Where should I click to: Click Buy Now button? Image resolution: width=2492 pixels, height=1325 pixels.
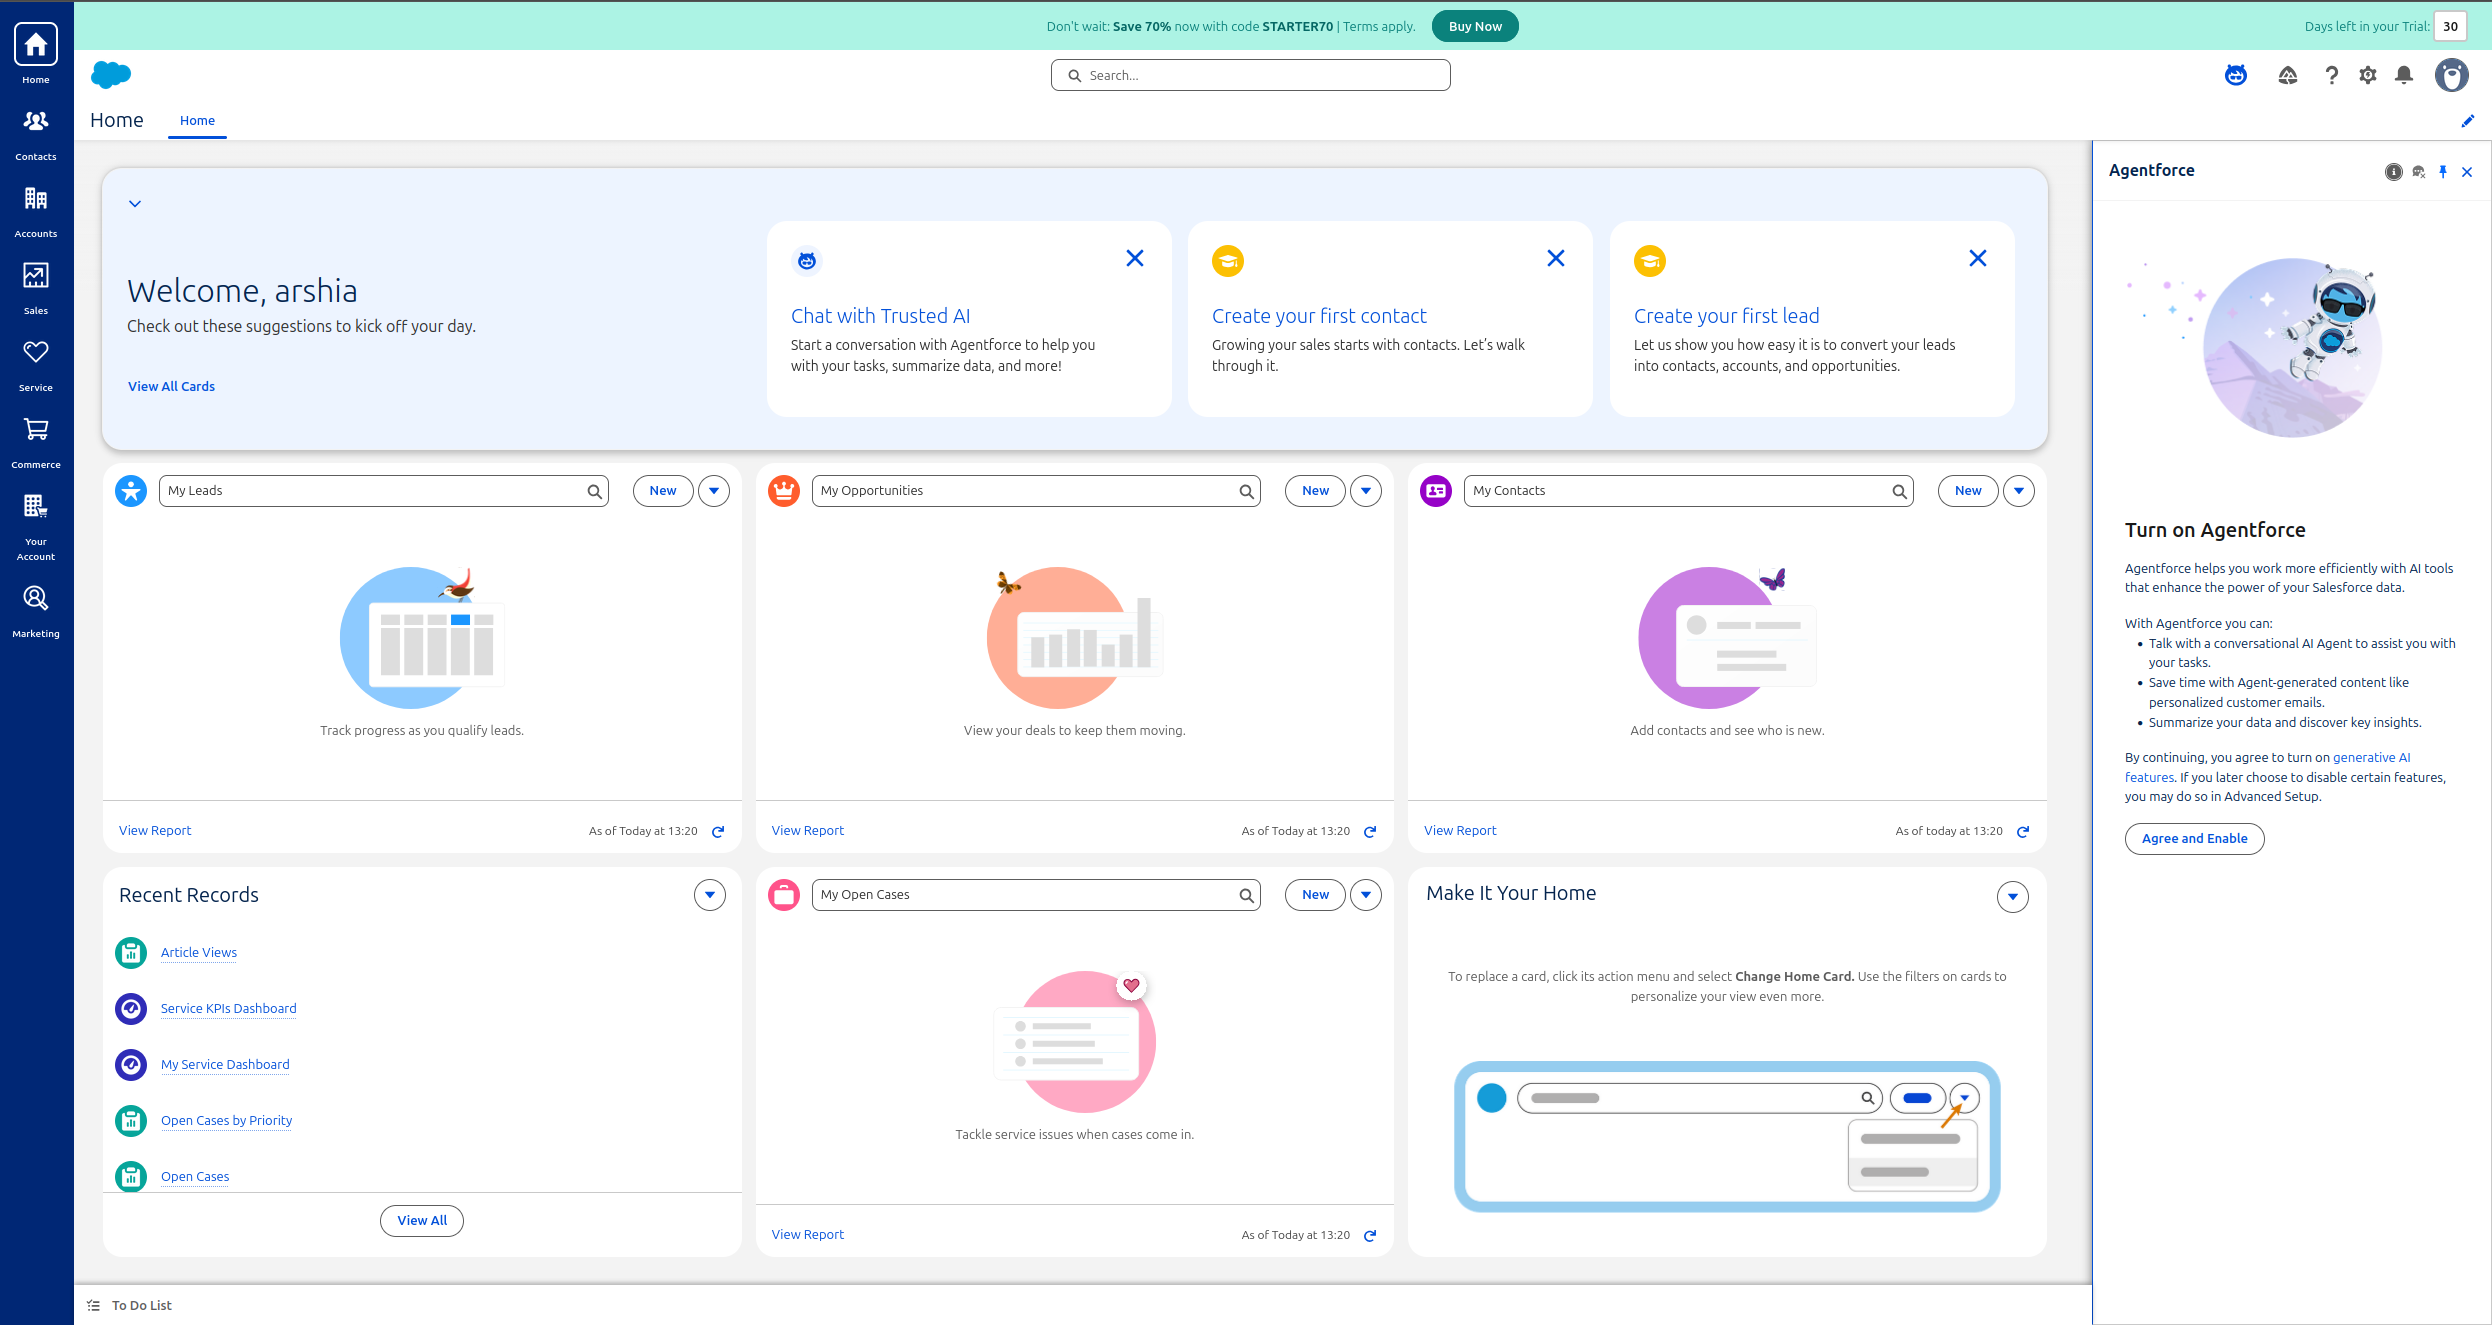click(x=1475, y=26)
